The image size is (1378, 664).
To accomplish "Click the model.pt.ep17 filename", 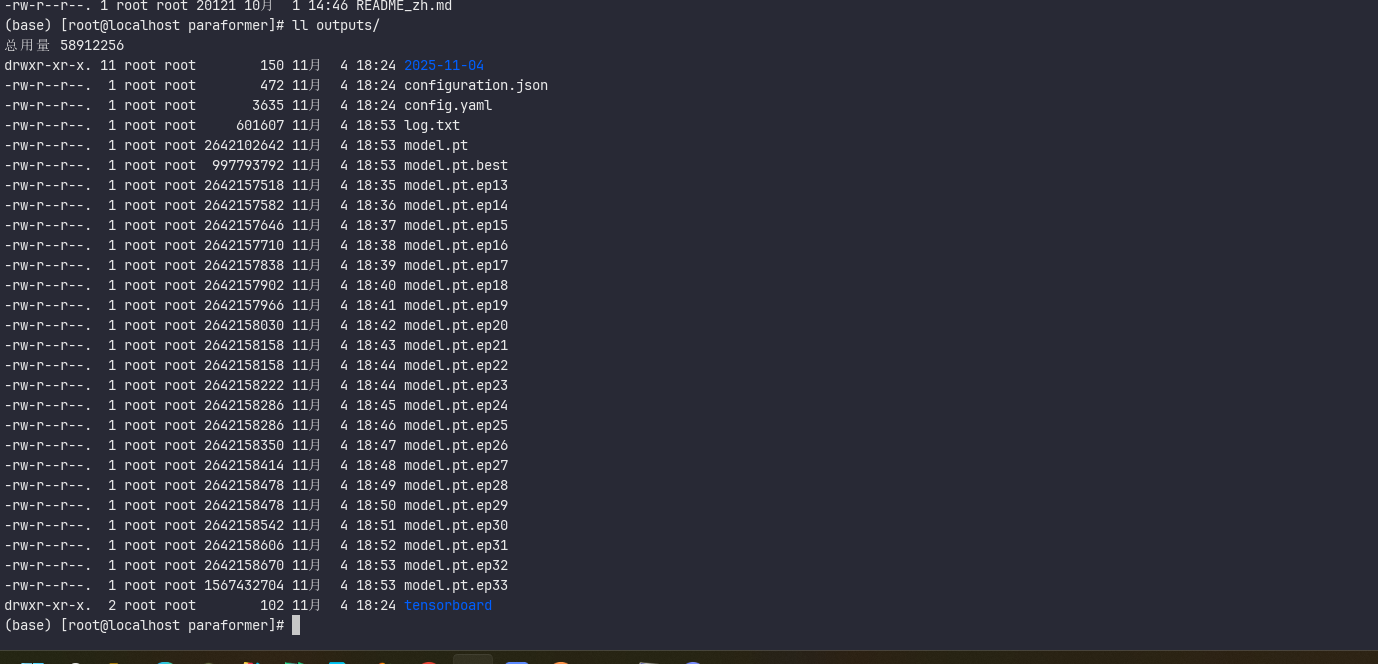I will [x=456, y=266].
